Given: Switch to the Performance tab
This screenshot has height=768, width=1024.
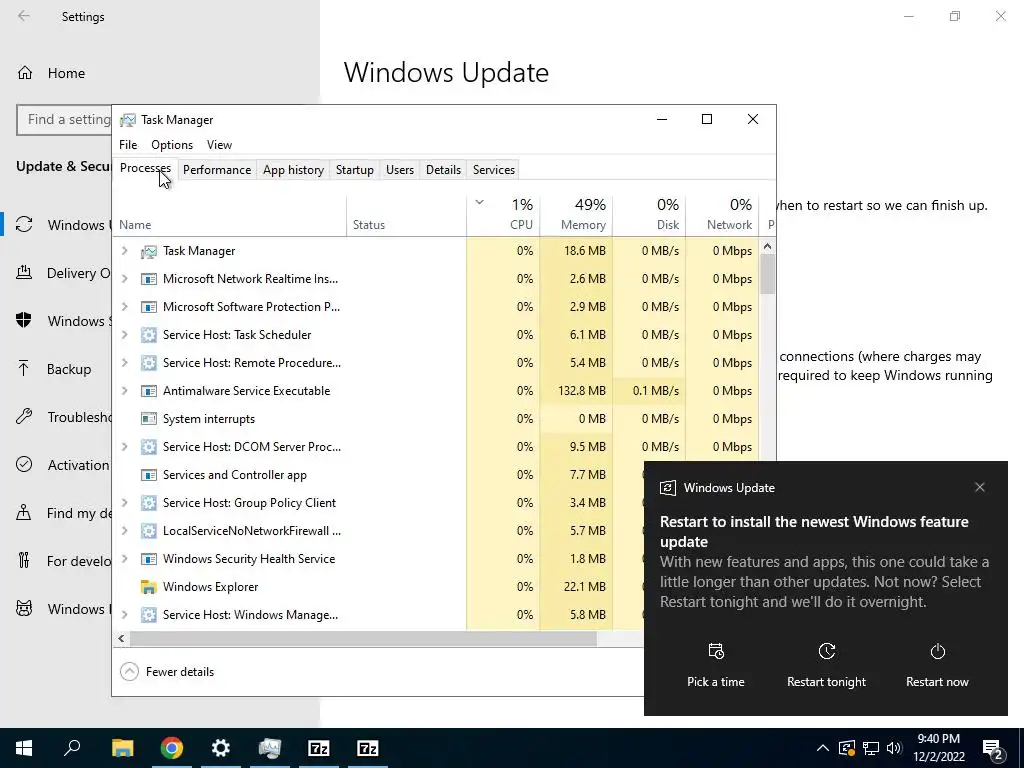Looking at the screenshot, I should click(x=217, y=170).
